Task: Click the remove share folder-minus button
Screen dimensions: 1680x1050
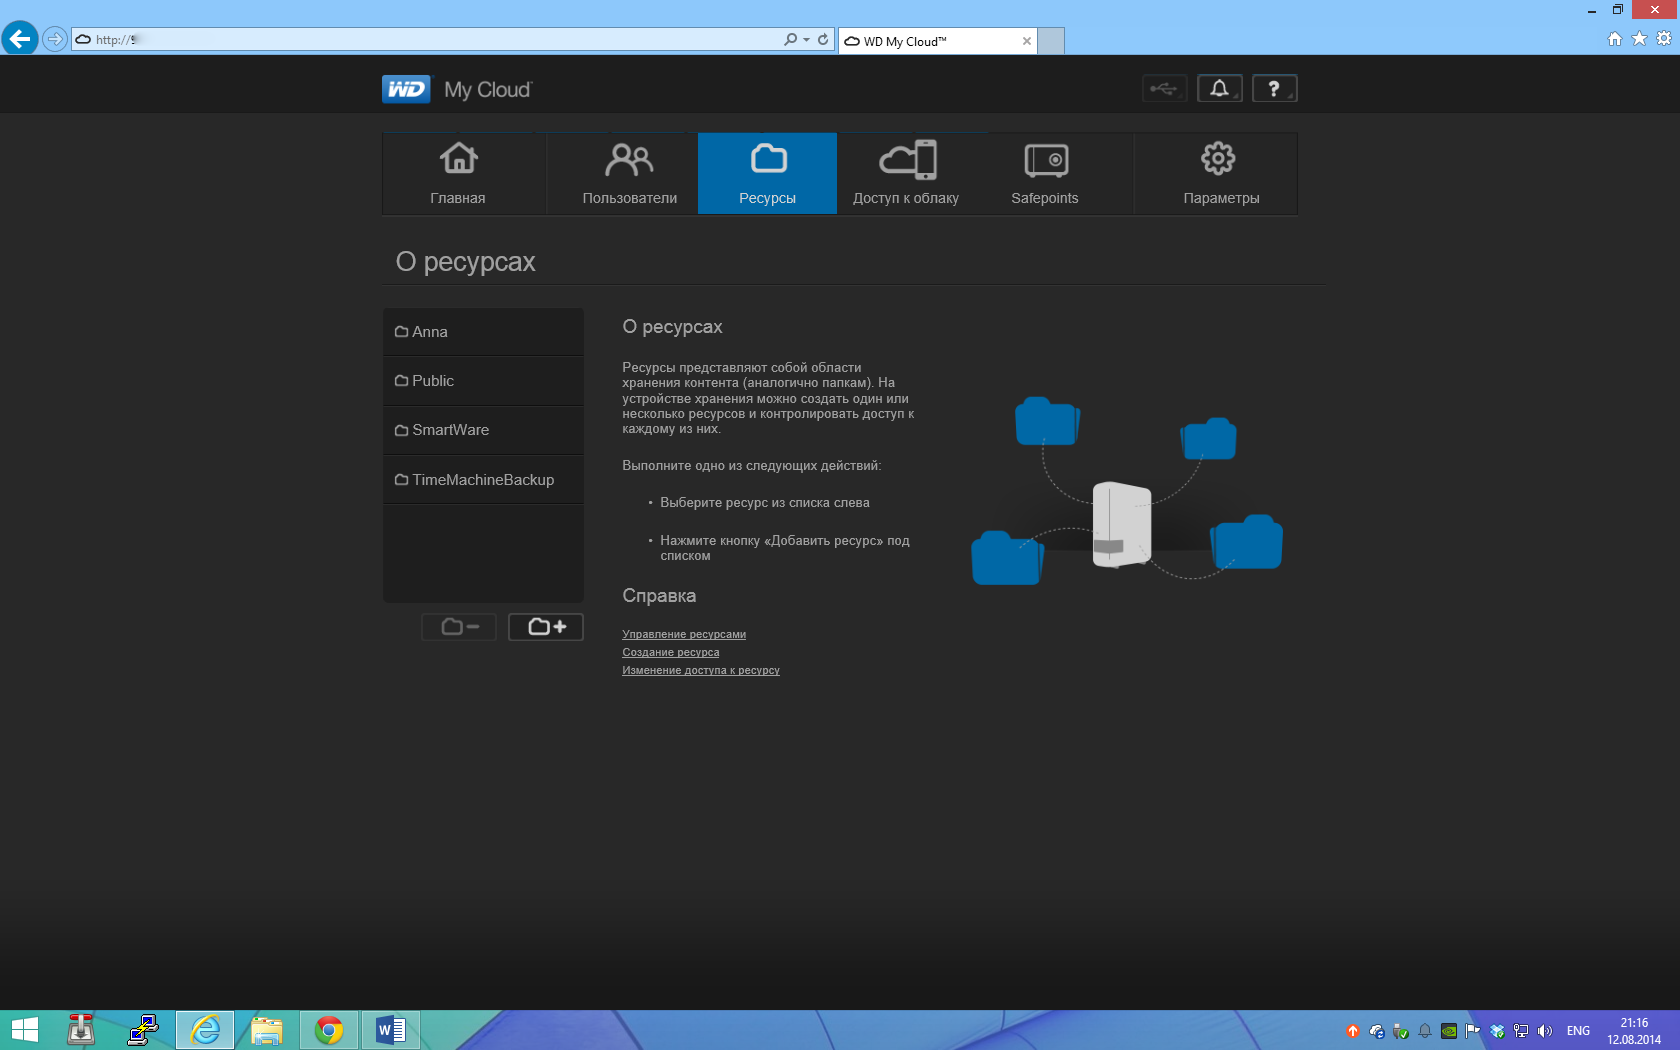Action: click(x=459, y=627)
